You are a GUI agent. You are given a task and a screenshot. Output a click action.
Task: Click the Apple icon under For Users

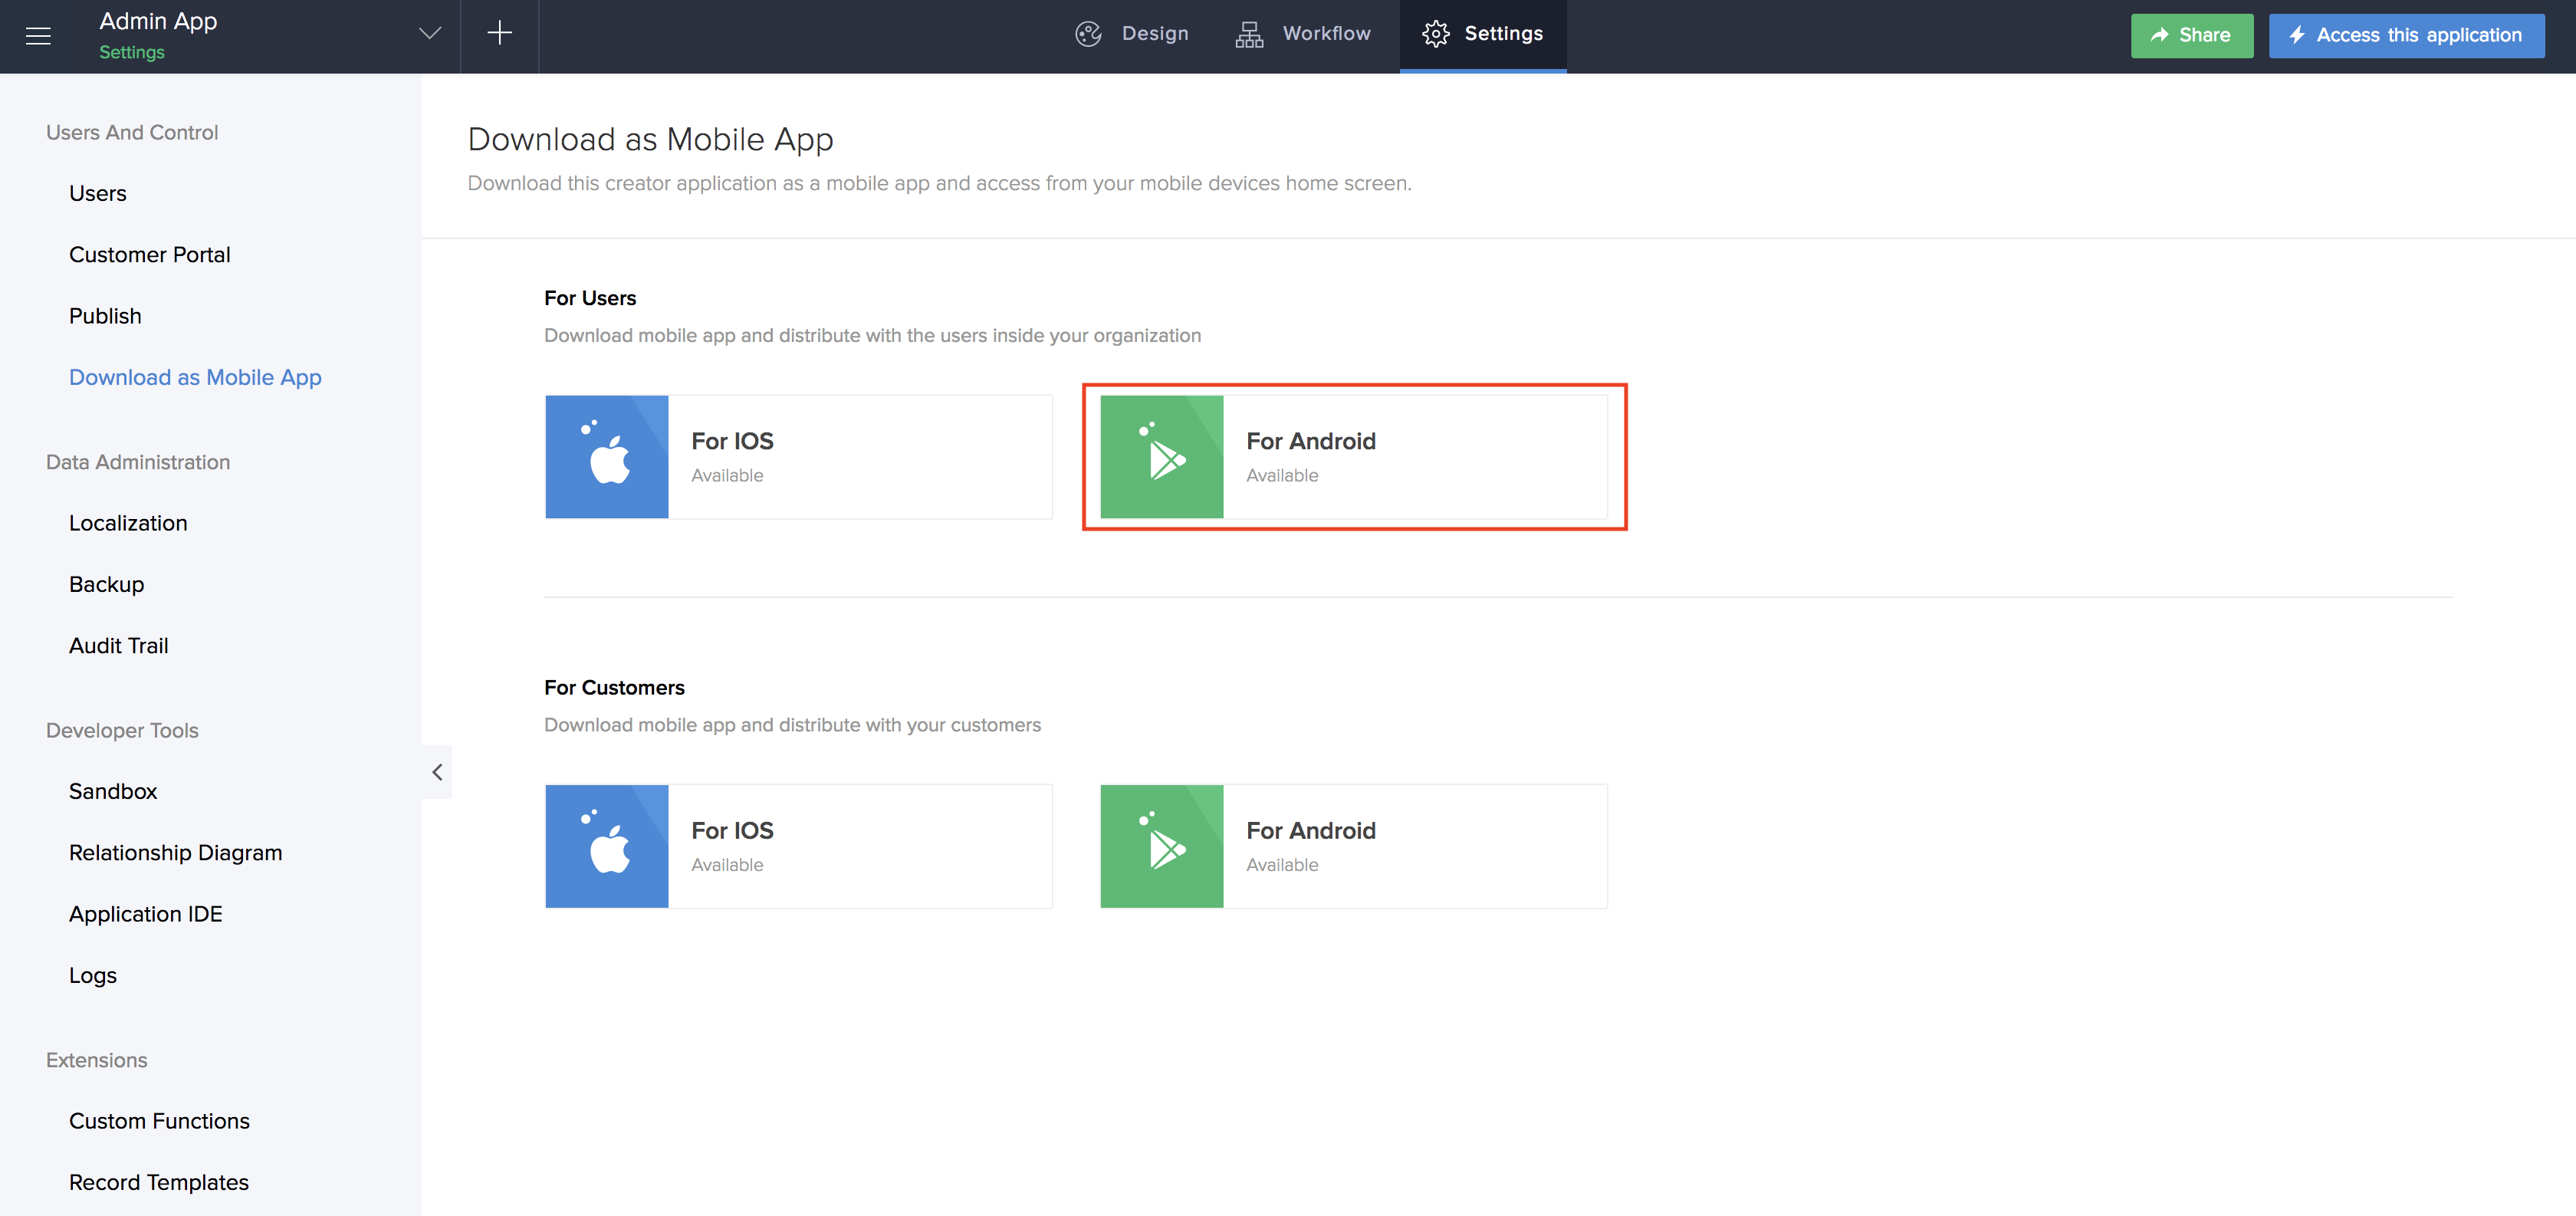(607, 457)
